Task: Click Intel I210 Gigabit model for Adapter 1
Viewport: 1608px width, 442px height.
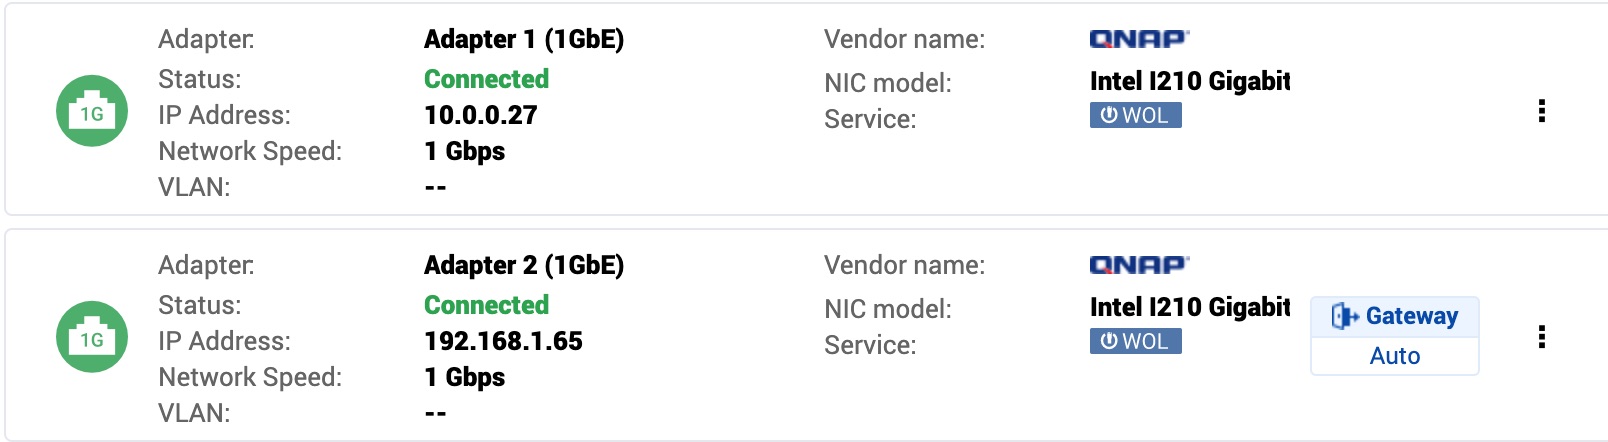Action: [x=1189, y=81]
